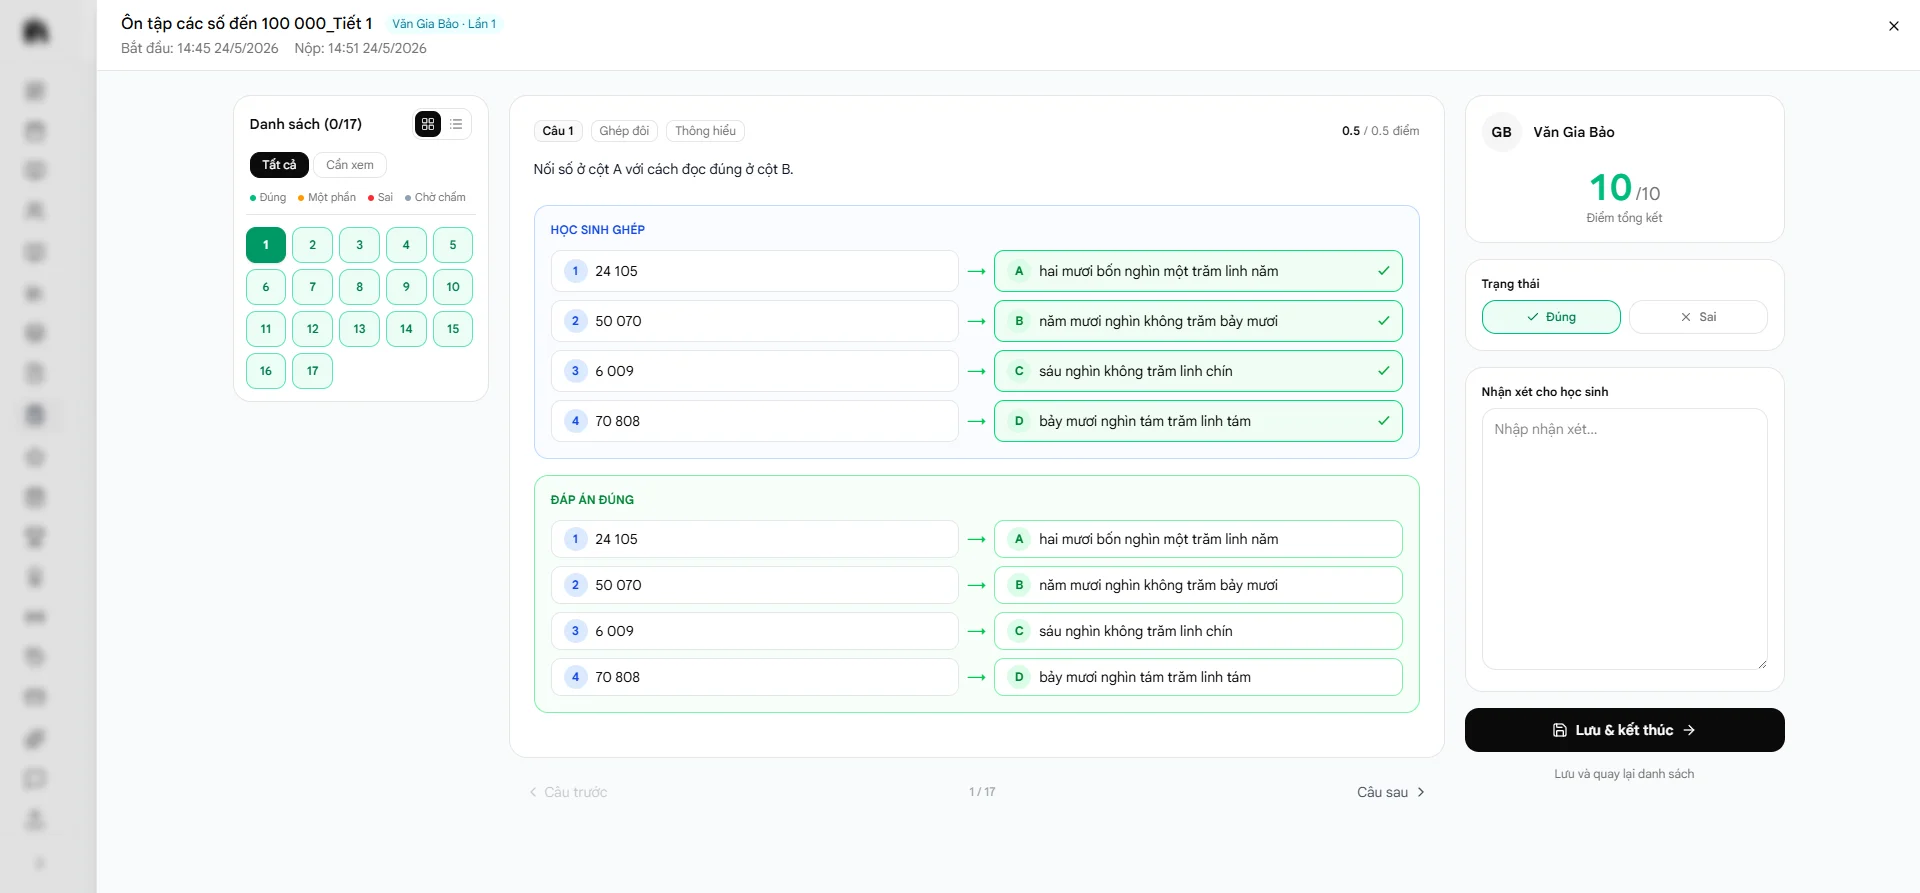Click the Danh sách (0/17) heading

(306, 124)
